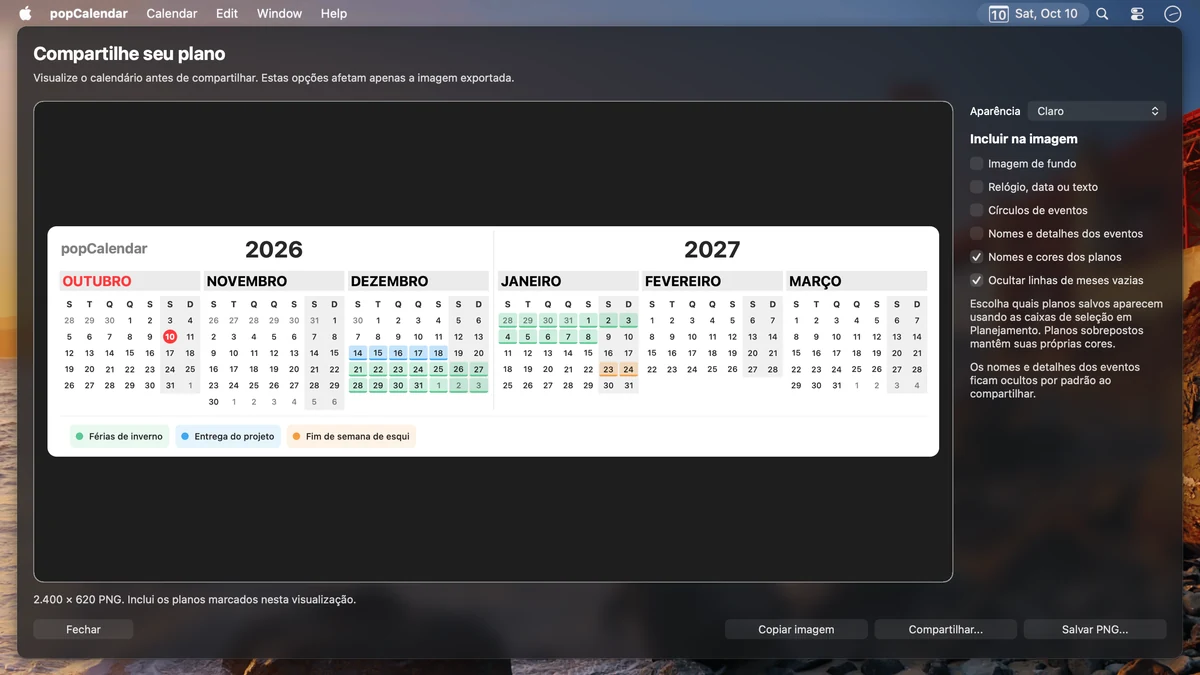Click the JANEIRO month header

click(531, 282)
